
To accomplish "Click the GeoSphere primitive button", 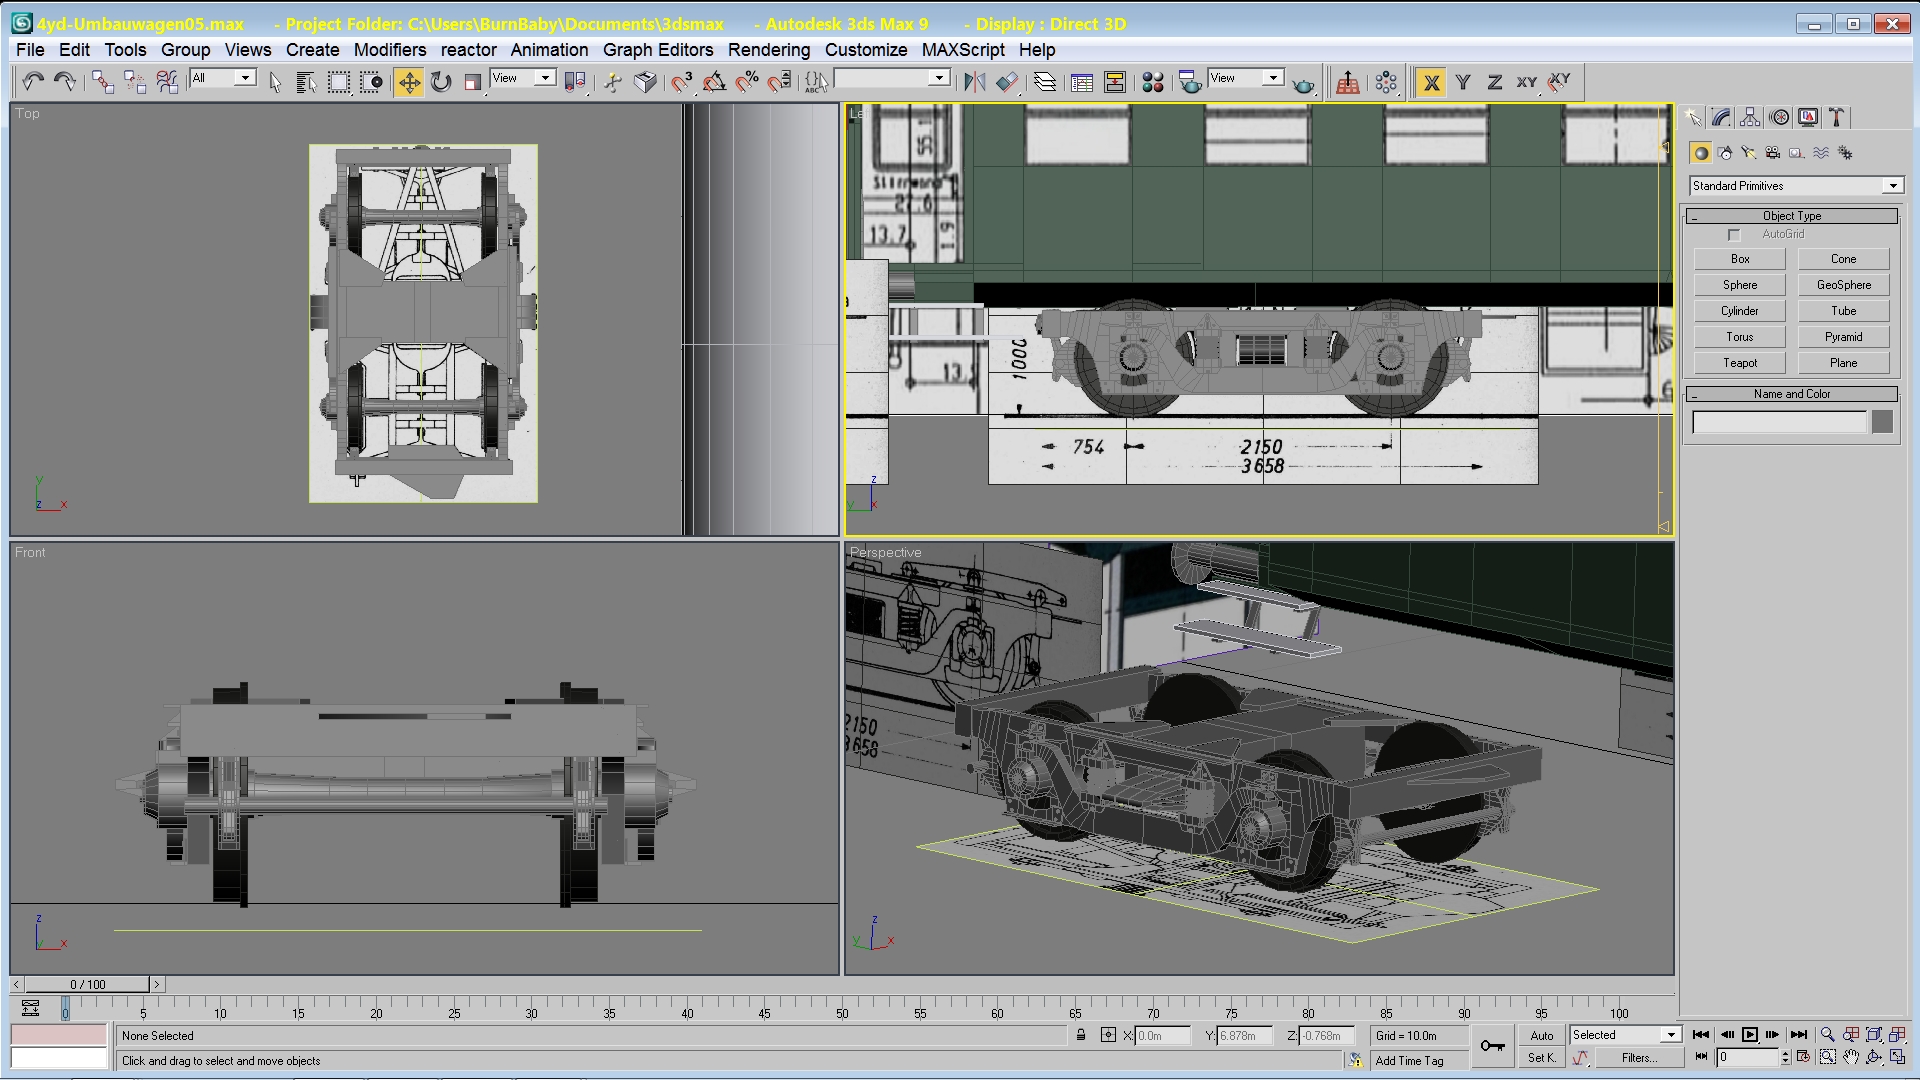I will click(1843, 285).
